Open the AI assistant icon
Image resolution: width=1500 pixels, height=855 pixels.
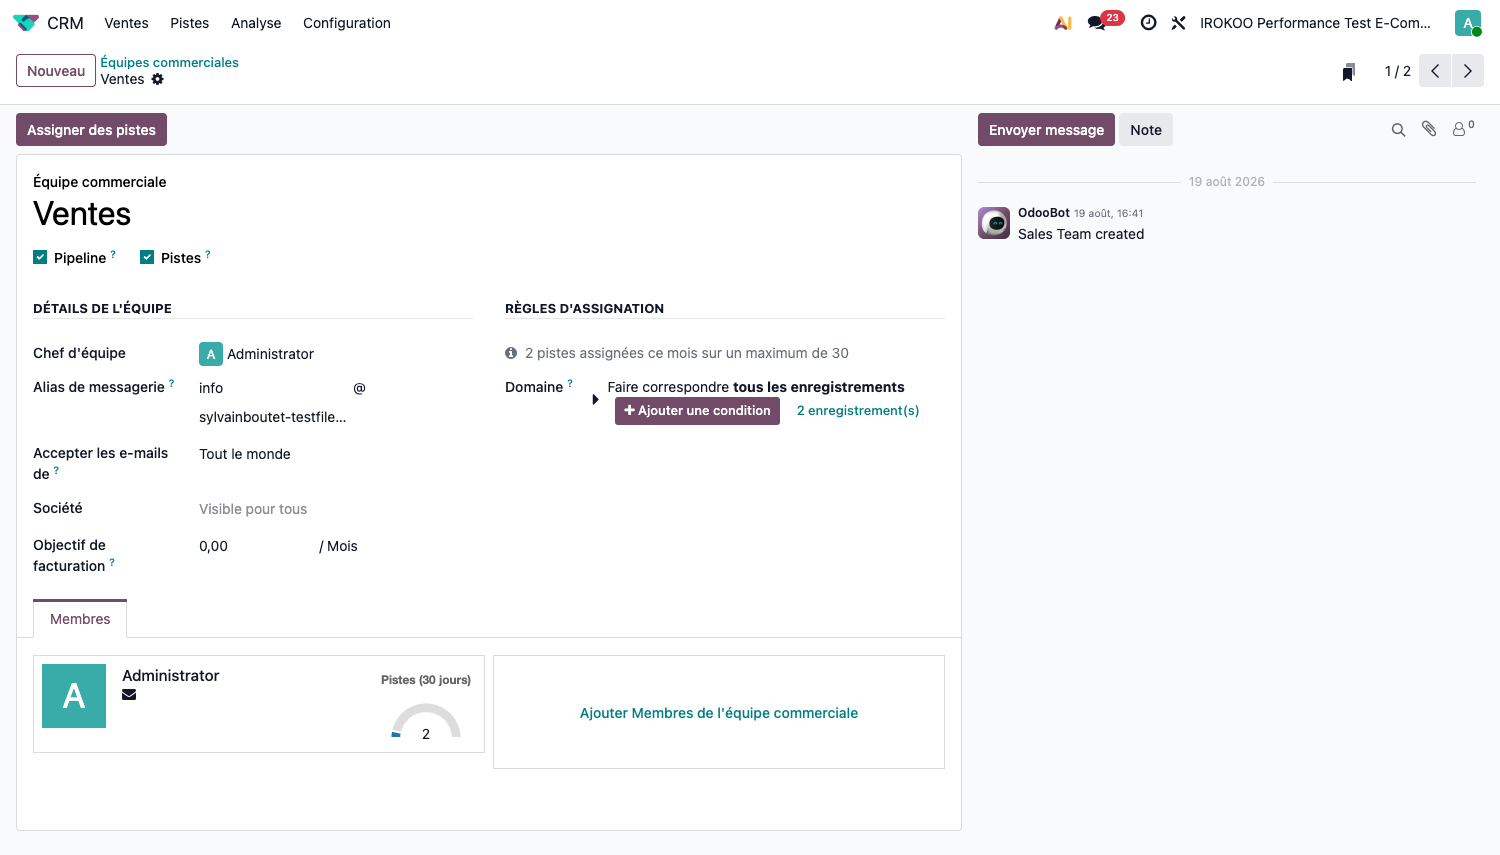coord(1063,23)
